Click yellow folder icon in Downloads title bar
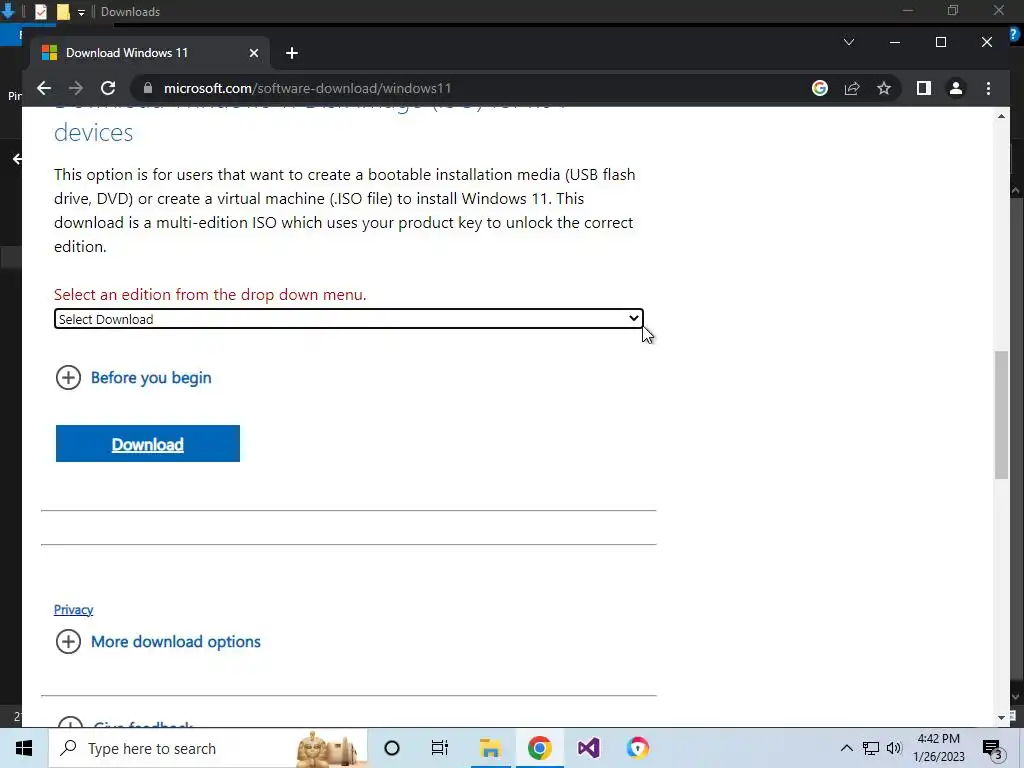The image size is (1024, 768). (63, 12)
